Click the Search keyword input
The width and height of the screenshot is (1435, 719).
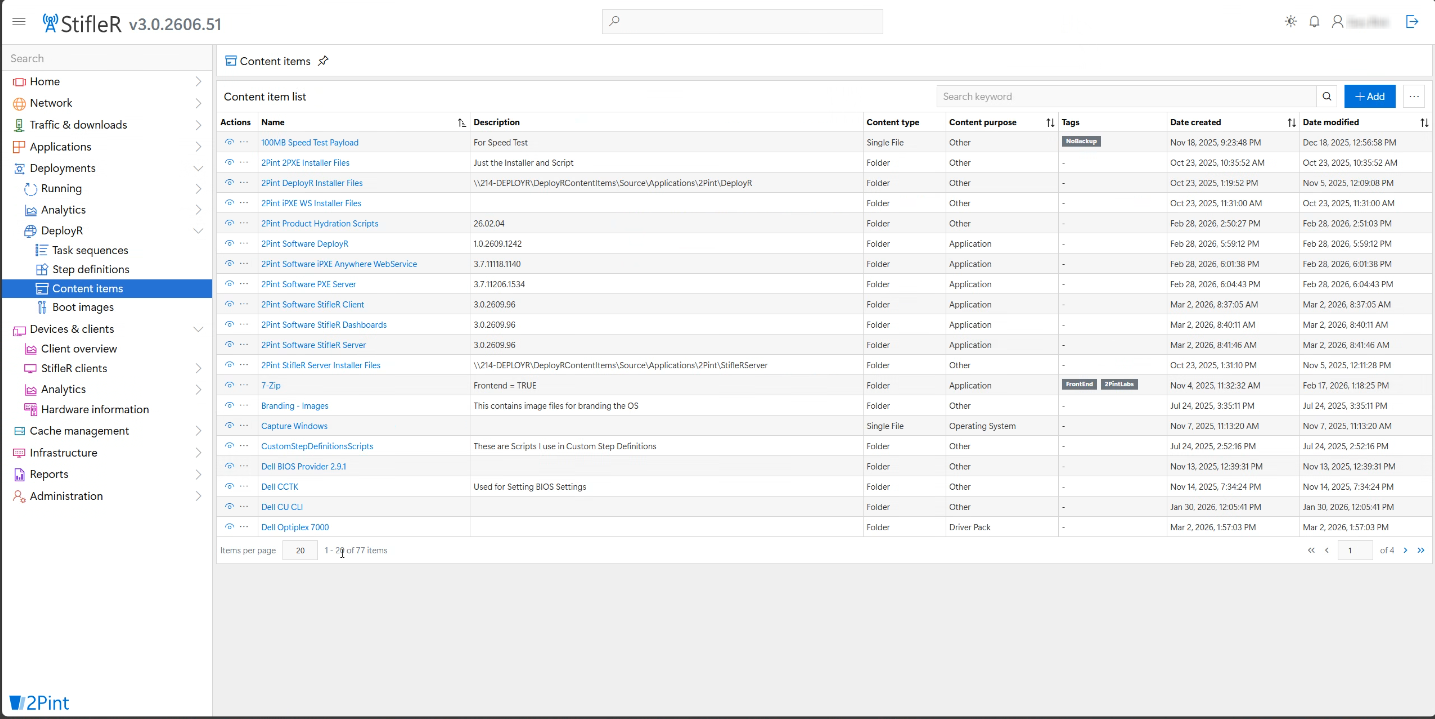[x=1127, y=97]
